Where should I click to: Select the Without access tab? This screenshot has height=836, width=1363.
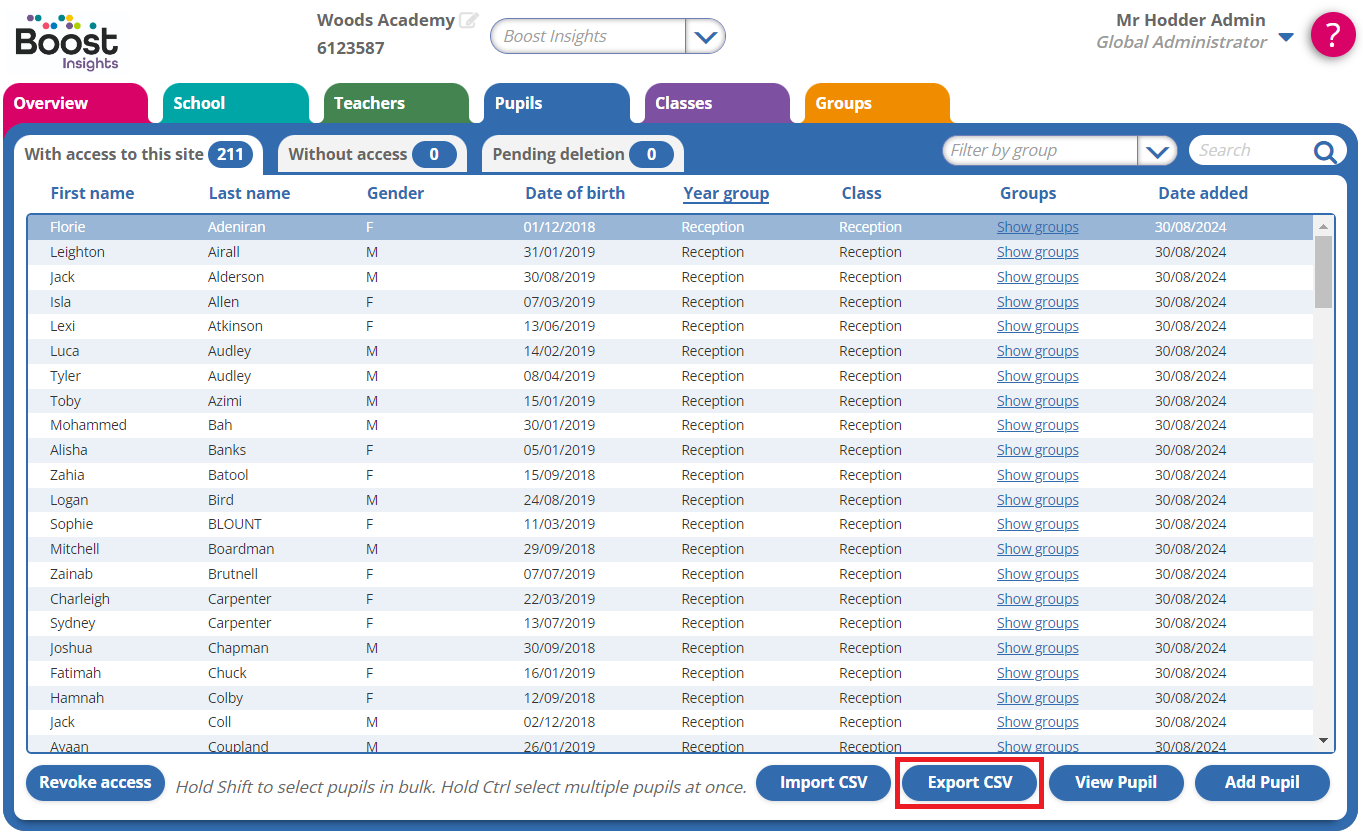tap(371, 154)
